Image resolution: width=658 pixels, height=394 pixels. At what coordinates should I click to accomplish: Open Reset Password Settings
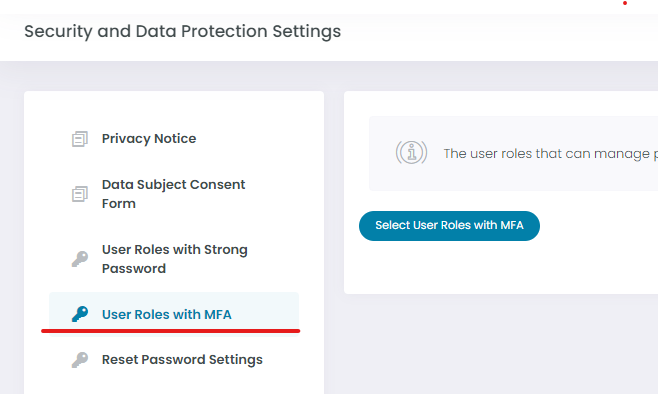point(182,360)
